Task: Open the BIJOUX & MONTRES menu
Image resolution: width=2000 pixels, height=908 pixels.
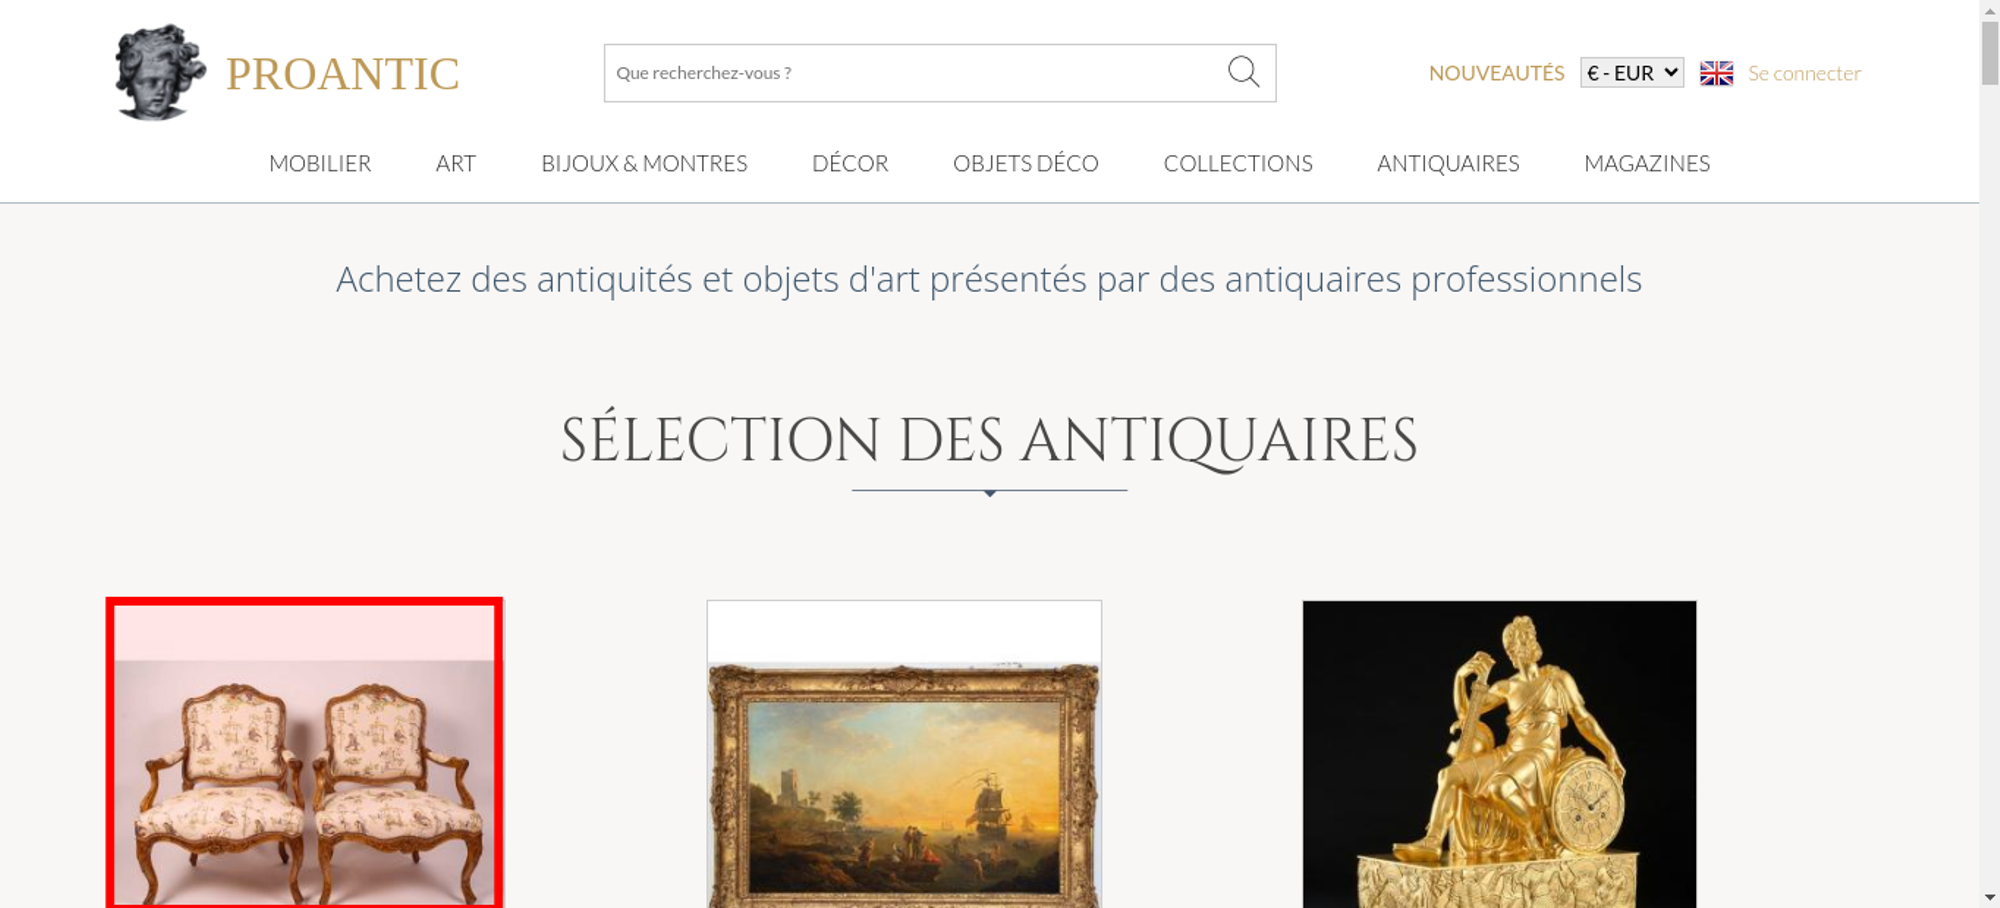Action: [x=644, y=163]
